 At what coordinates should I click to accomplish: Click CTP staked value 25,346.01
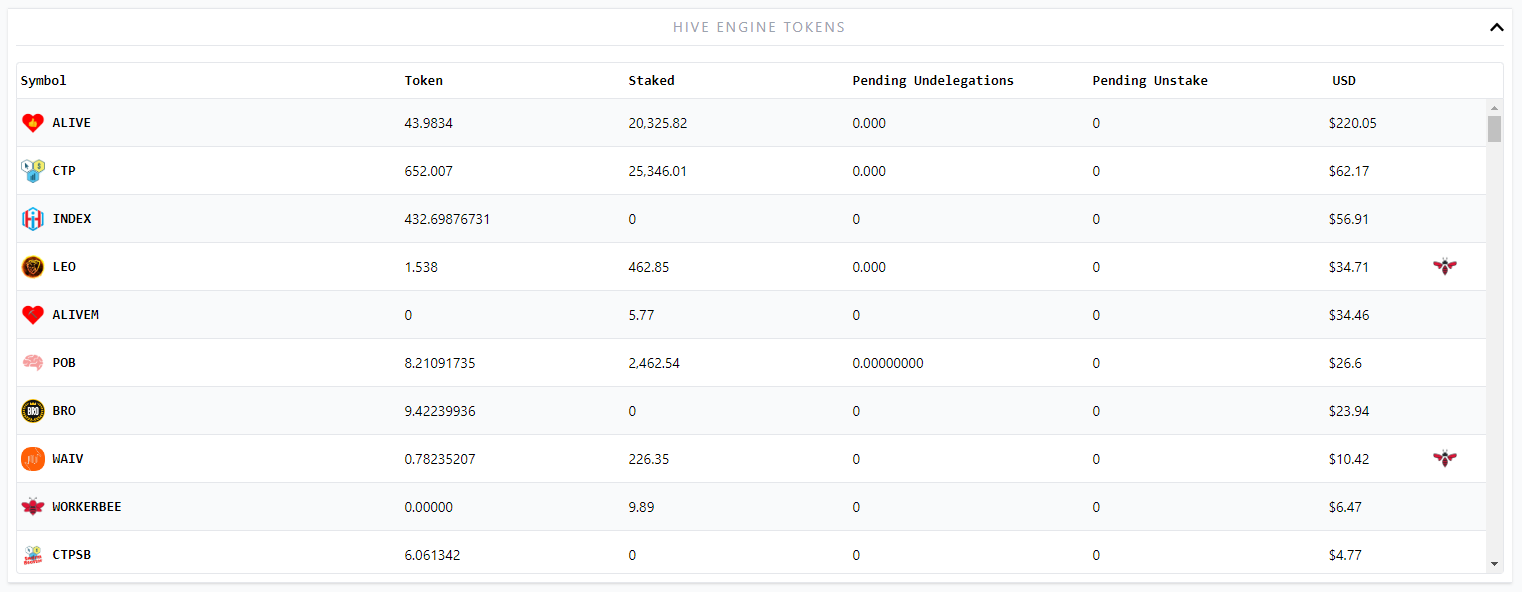tap(658, 171)
